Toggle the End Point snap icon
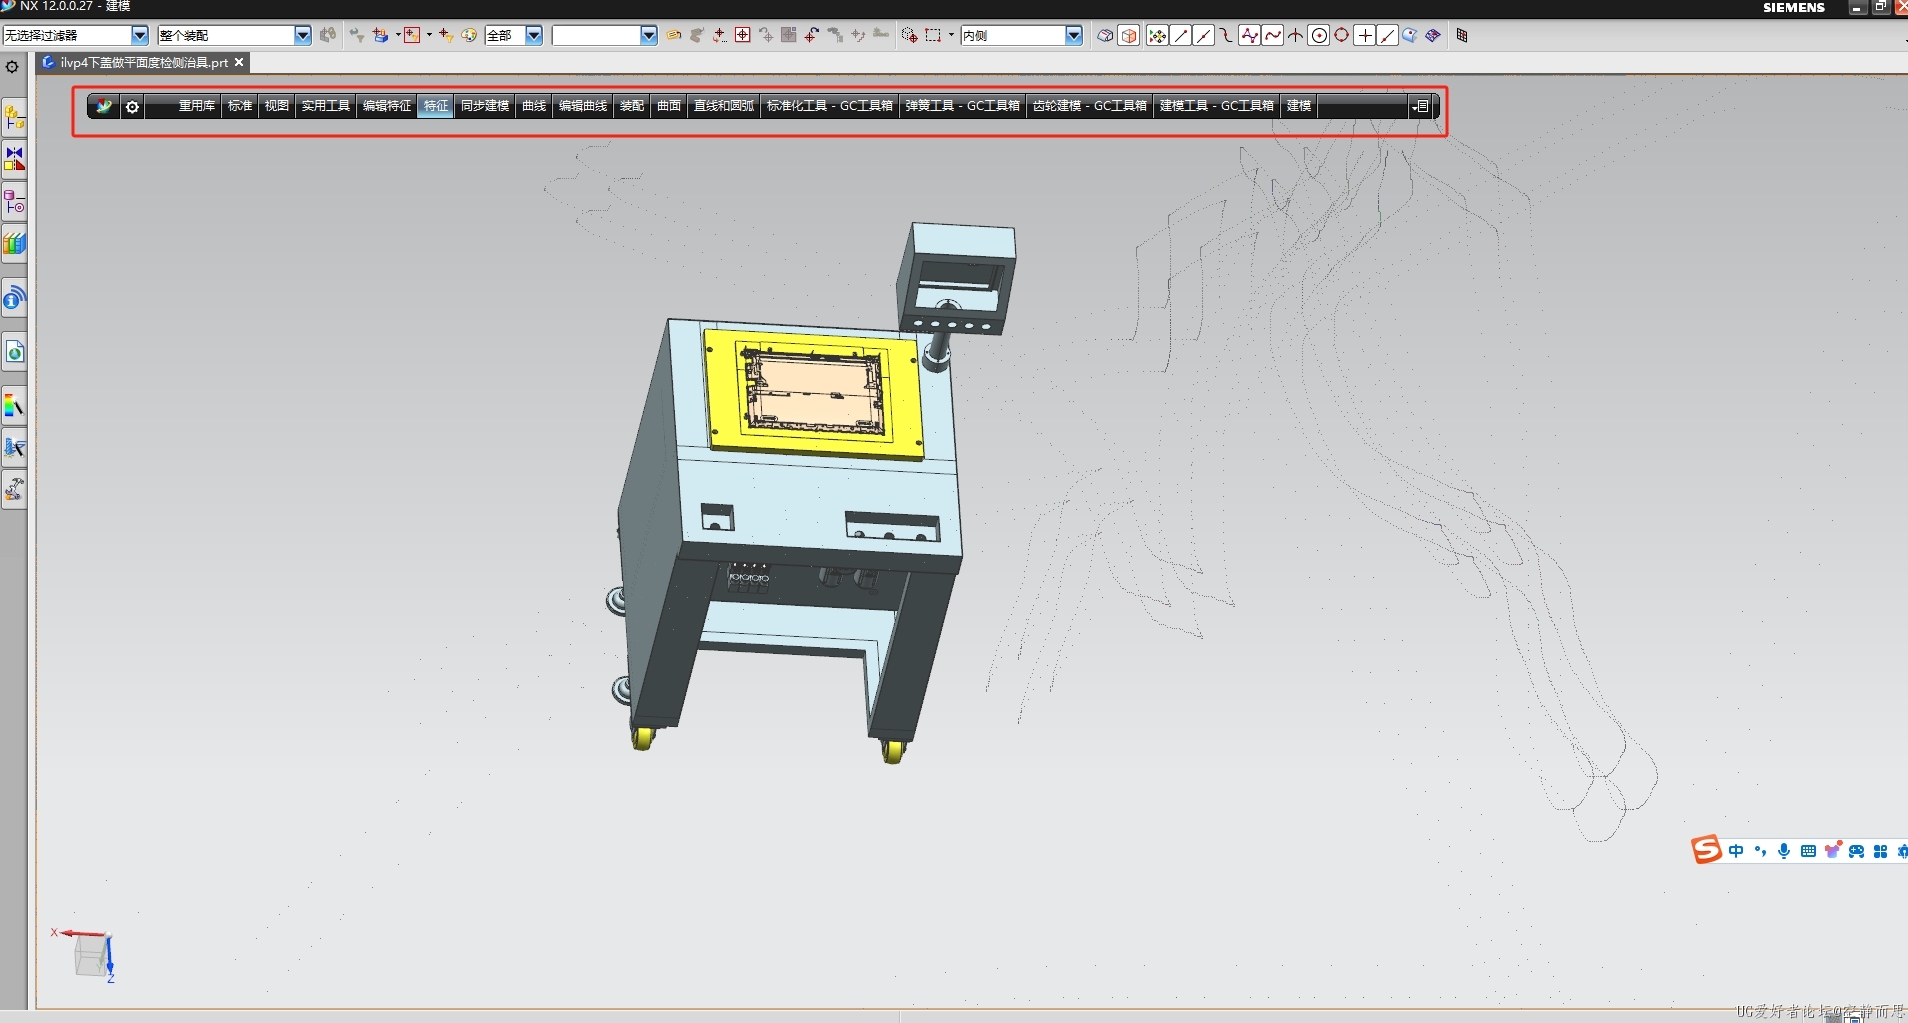This screenshot has width=1908, height=1023. click(1181, 36)
